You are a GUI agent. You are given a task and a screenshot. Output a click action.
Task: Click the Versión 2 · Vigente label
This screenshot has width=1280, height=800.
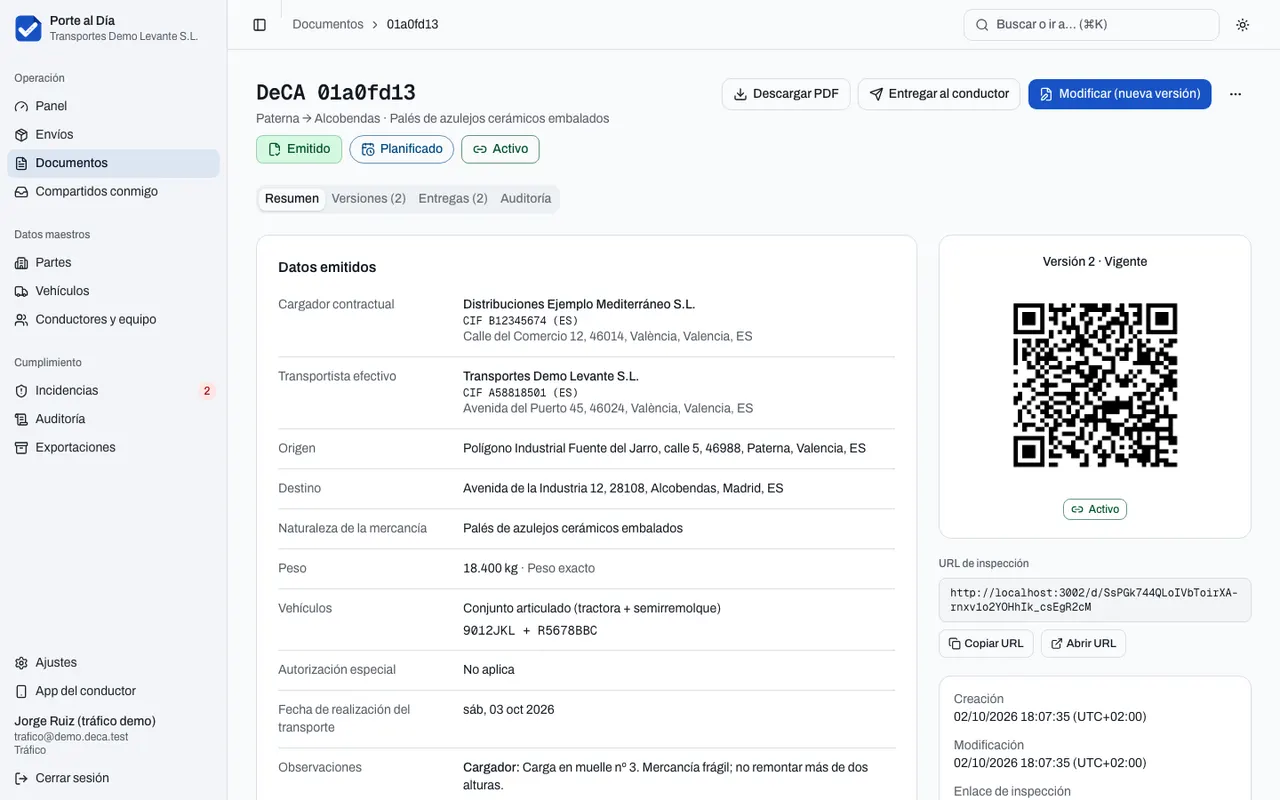click(x=1095, y=262)
